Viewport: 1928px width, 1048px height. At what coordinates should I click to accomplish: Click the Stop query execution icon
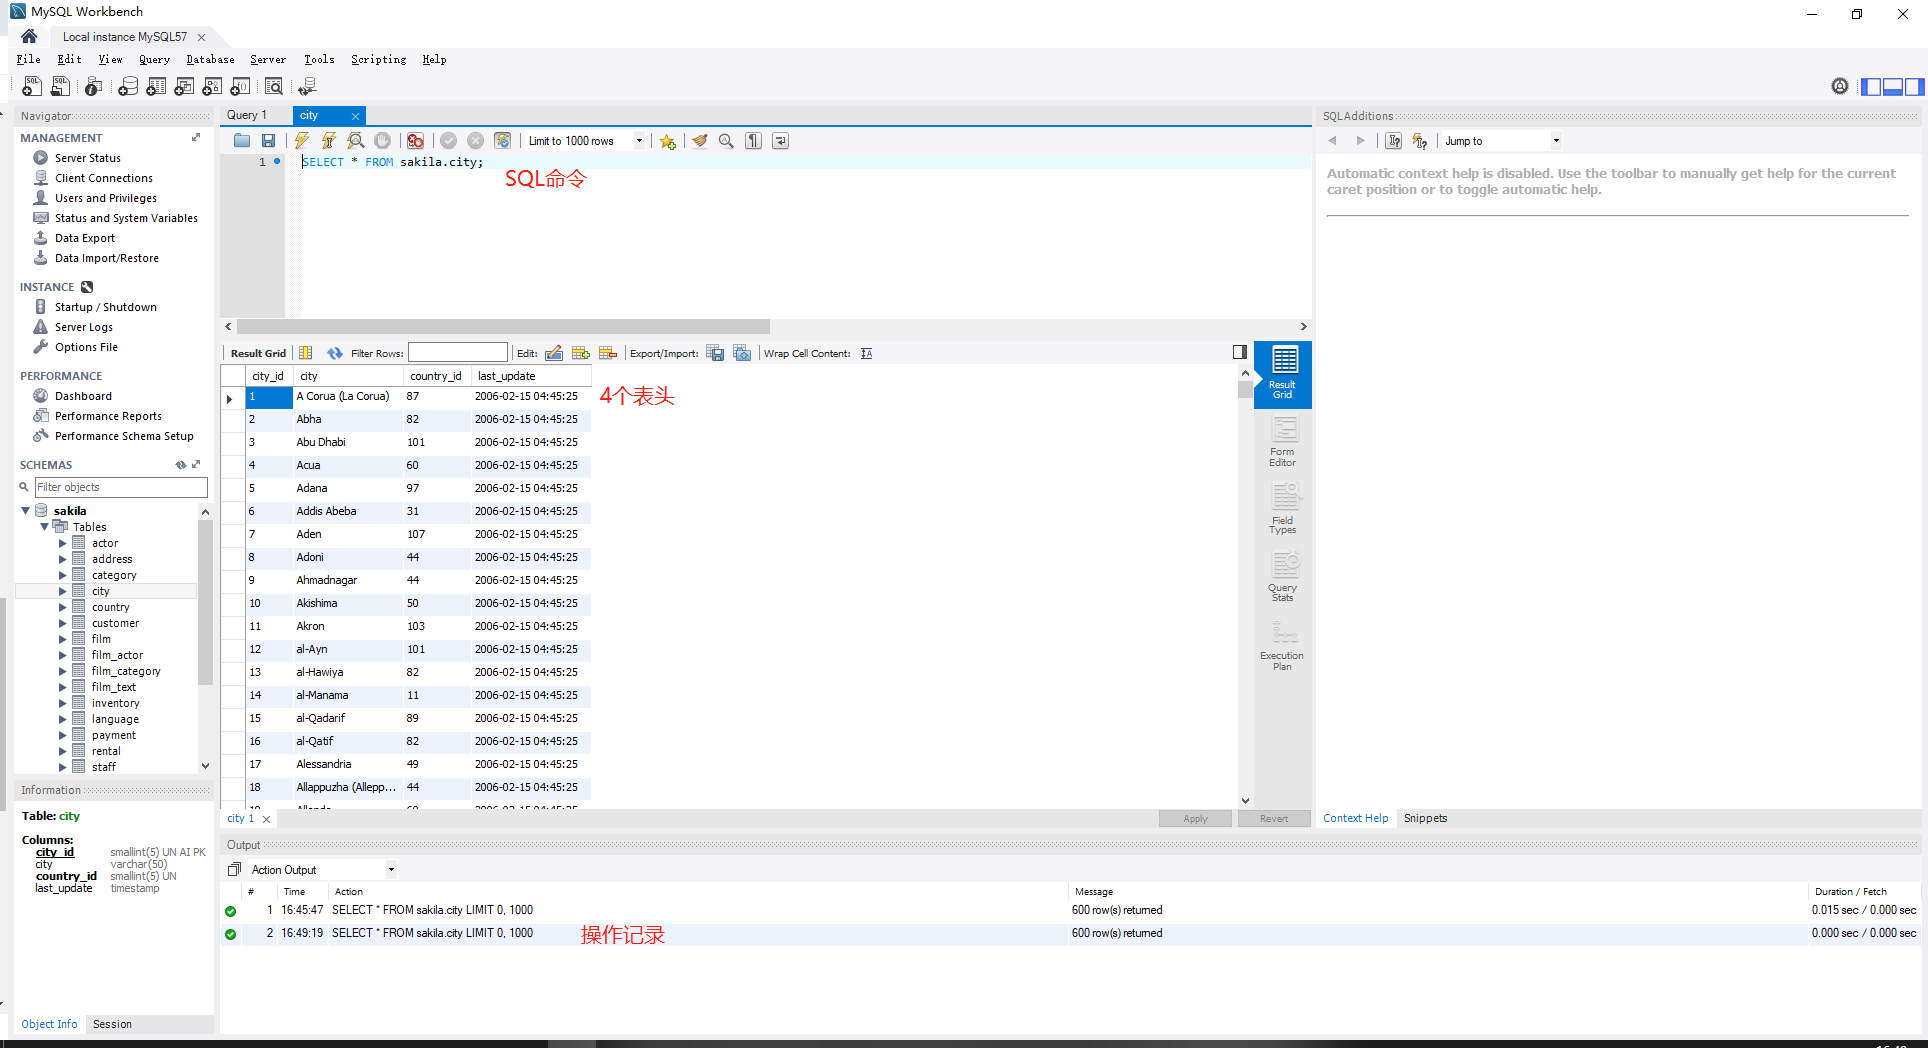pos(381,140)
